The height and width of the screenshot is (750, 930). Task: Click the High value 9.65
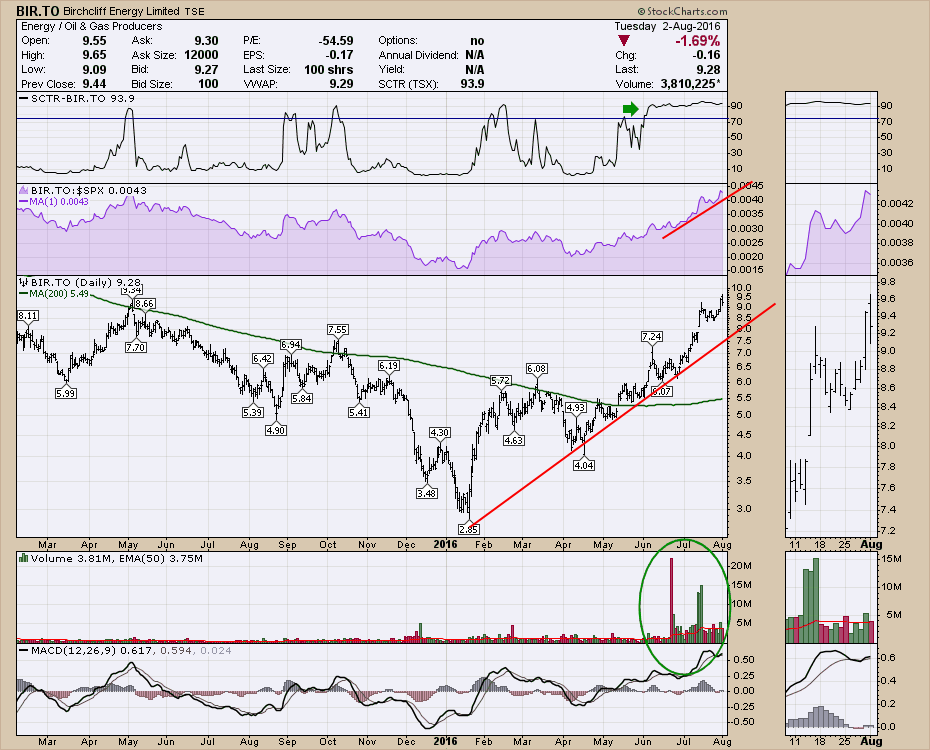(94, 55)
